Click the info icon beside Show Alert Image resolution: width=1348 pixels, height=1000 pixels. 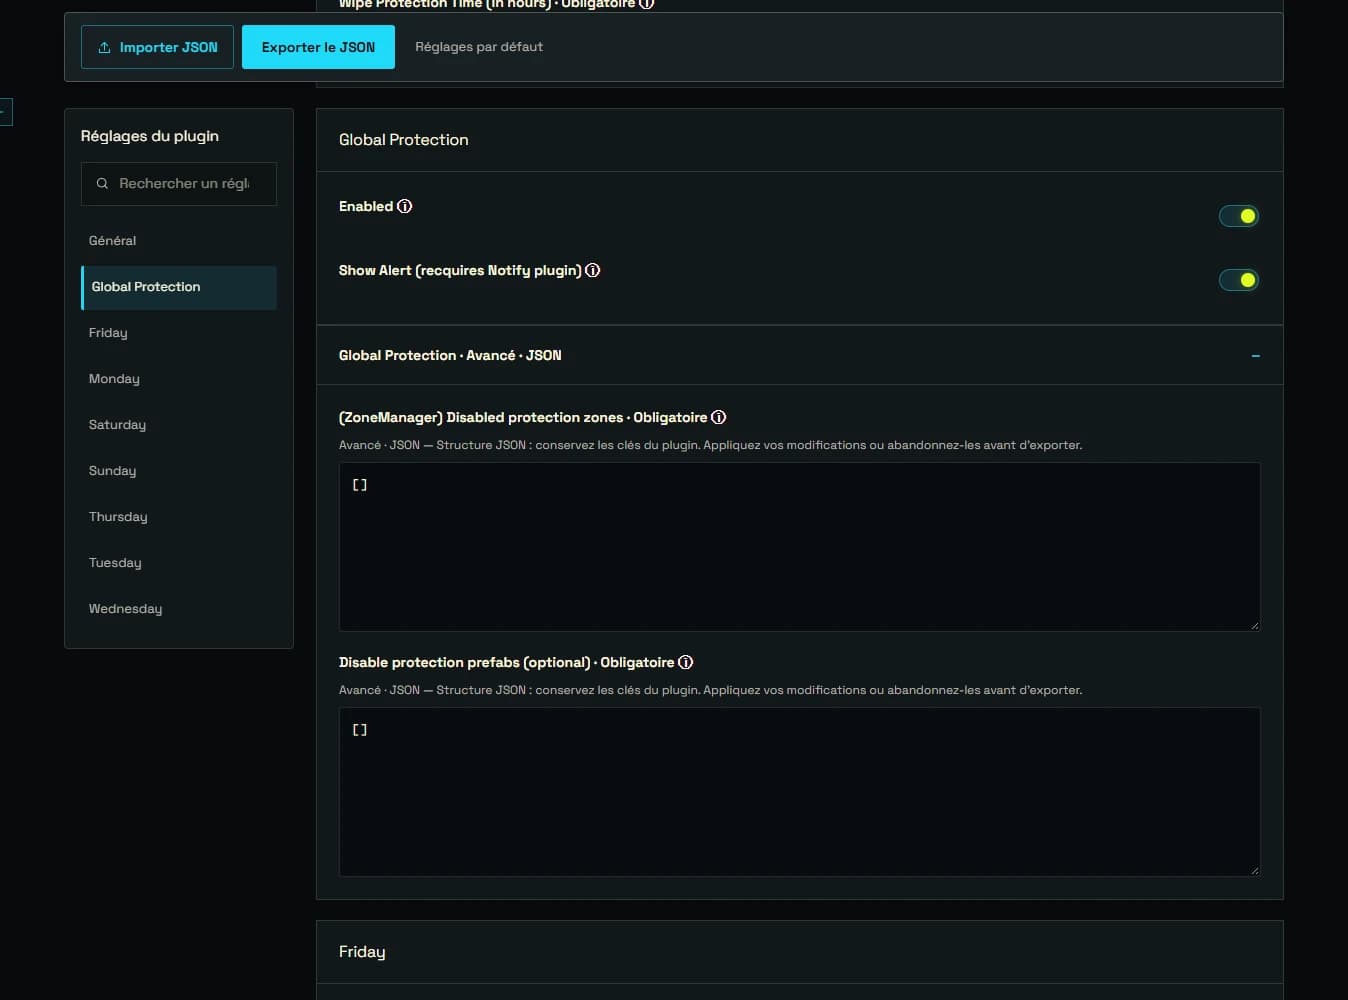592,271
